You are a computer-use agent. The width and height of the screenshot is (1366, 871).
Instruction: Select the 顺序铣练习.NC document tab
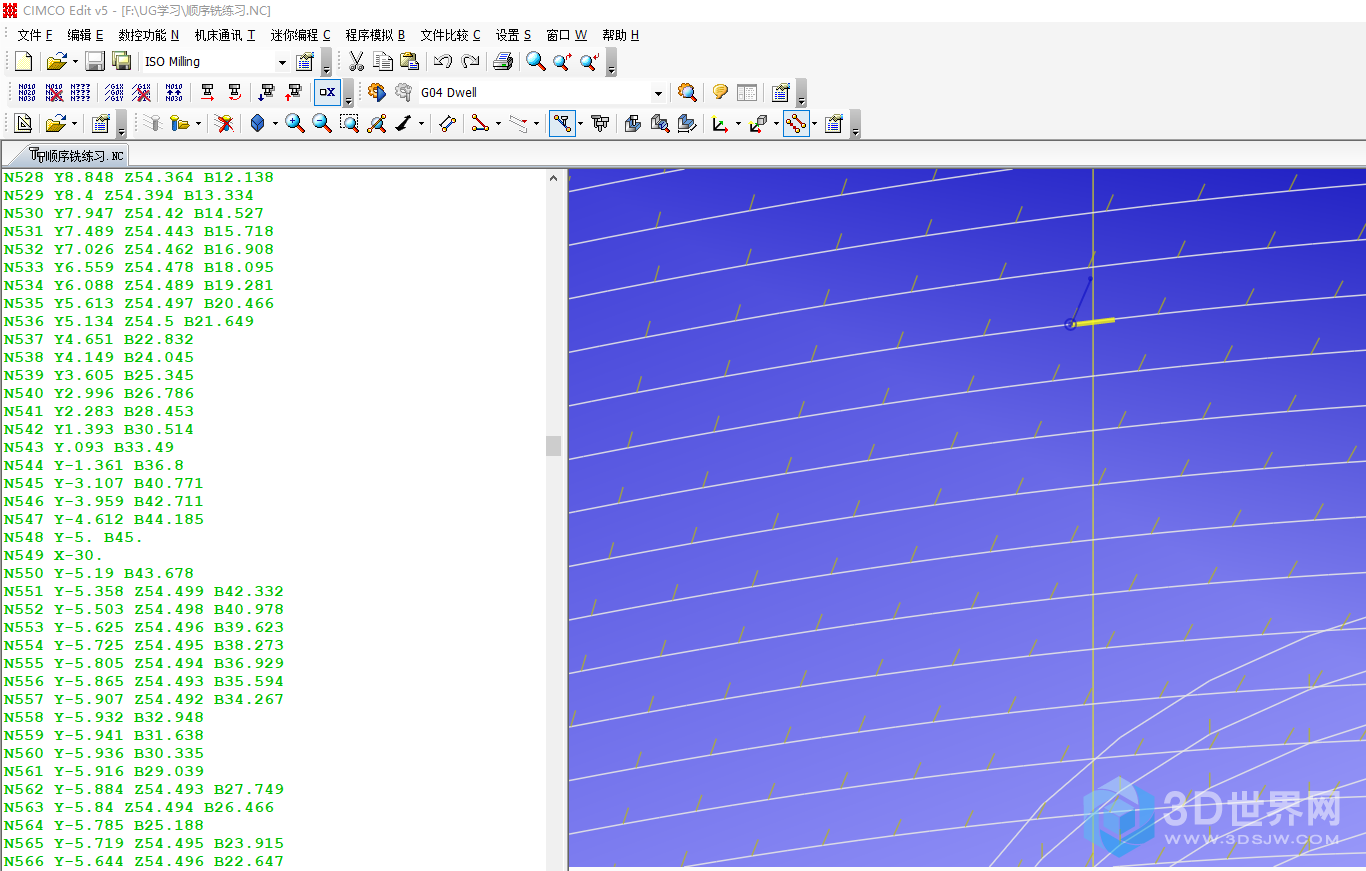76,155
